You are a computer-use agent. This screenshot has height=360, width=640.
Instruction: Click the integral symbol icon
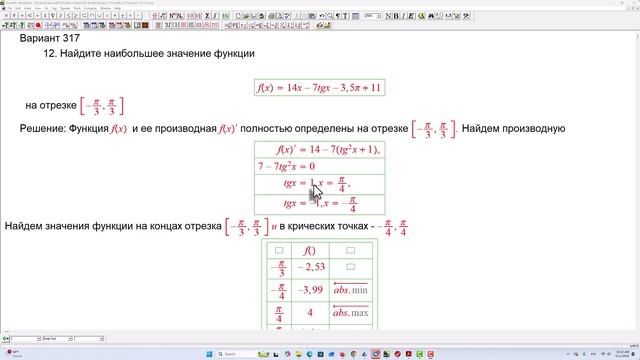[215, 16]
